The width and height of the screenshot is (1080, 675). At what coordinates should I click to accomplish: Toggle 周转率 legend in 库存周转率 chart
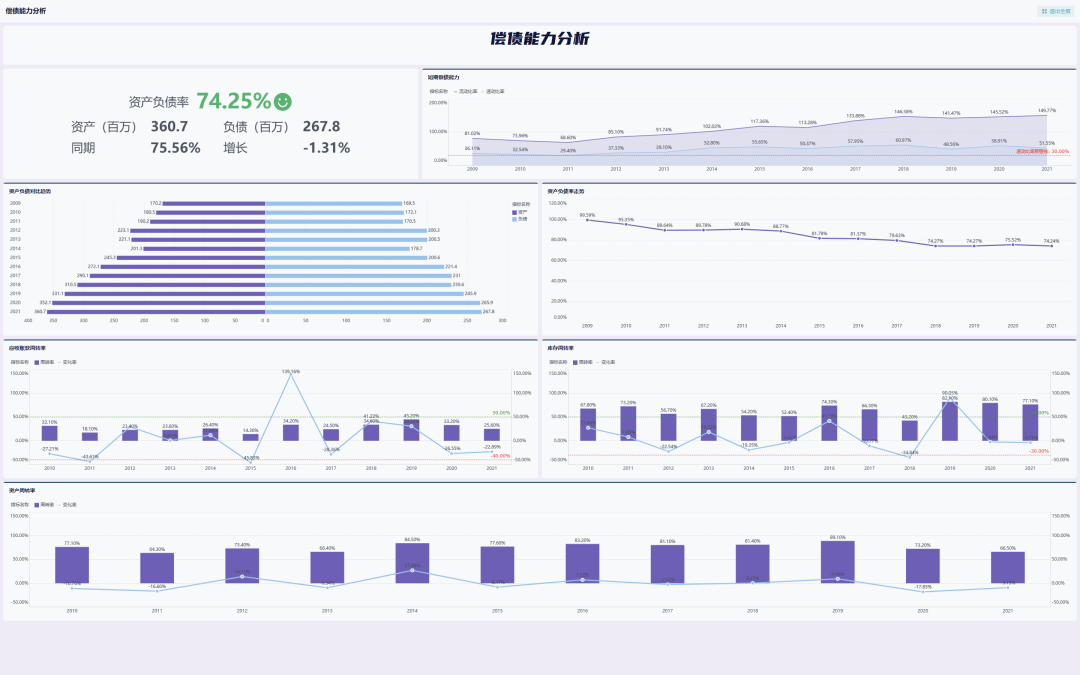point(583,362)
